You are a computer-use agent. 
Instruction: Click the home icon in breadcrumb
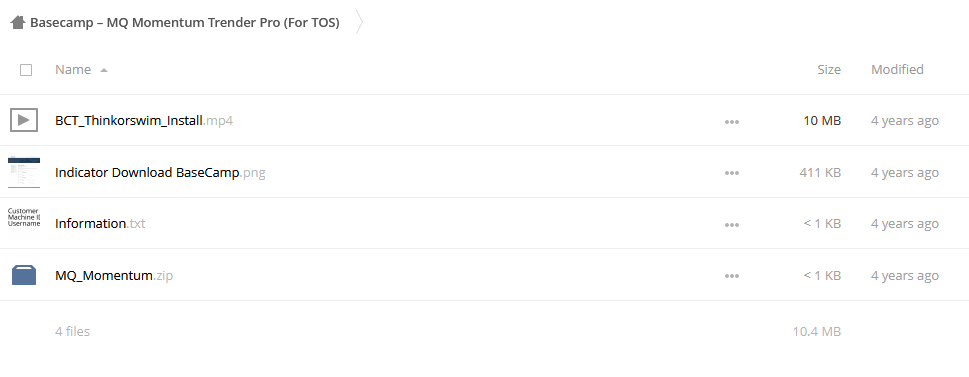[17, 23]
